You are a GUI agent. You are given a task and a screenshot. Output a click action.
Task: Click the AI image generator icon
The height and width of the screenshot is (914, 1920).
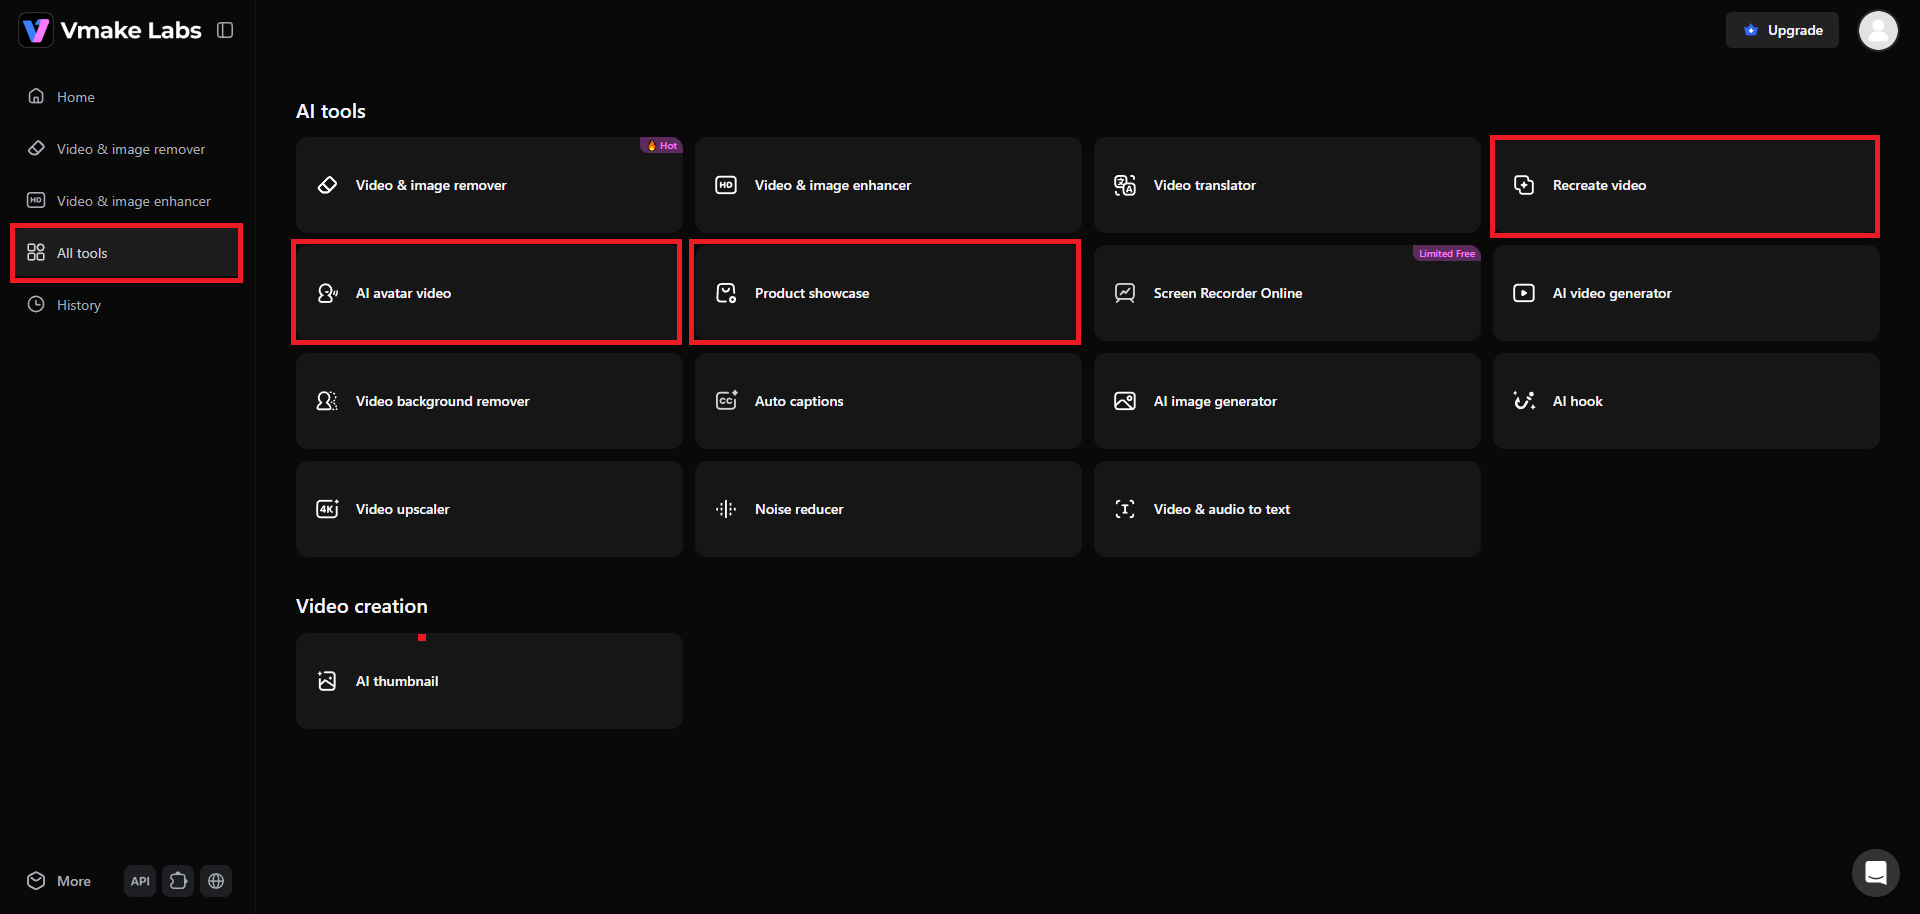tap(1125, 401)
